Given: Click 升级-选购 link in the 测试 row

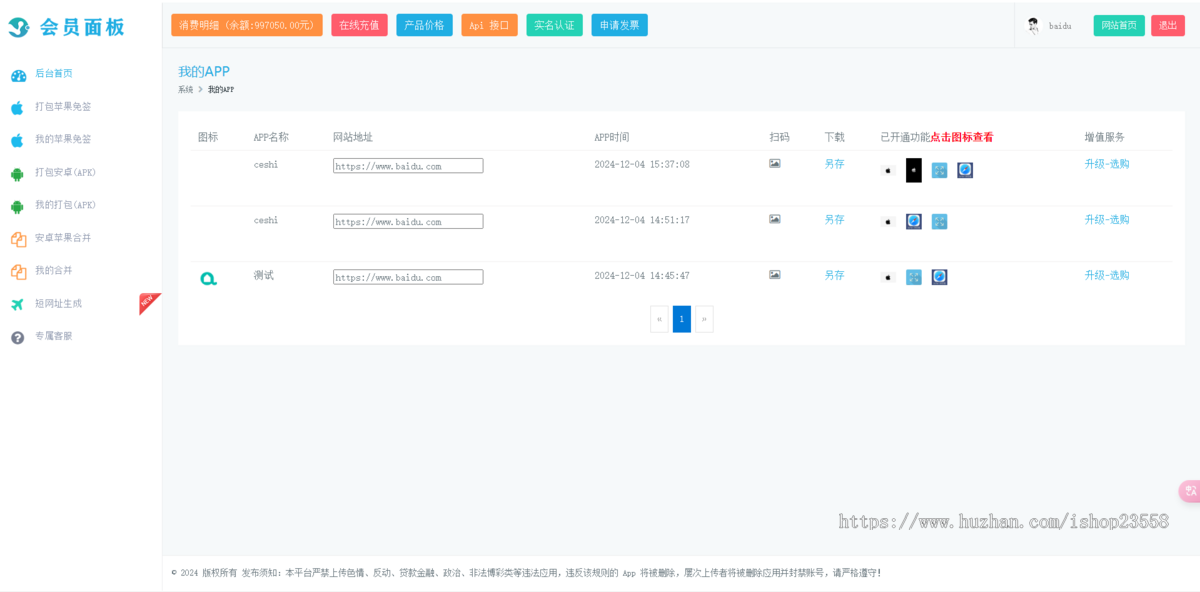Looking at the screenshot, I should [x=1106, y=275].
